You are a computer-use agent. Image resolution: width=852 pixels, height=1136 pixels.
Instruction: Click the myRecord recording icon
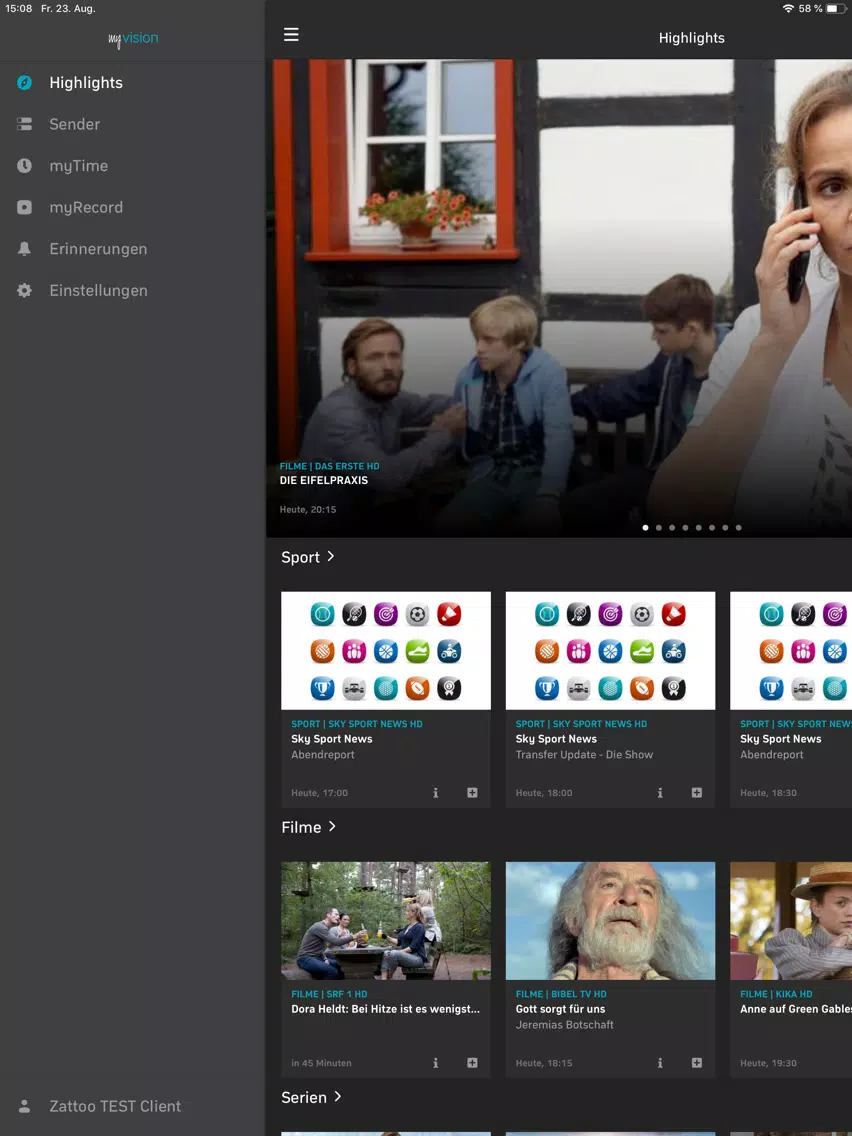(24, 207)
